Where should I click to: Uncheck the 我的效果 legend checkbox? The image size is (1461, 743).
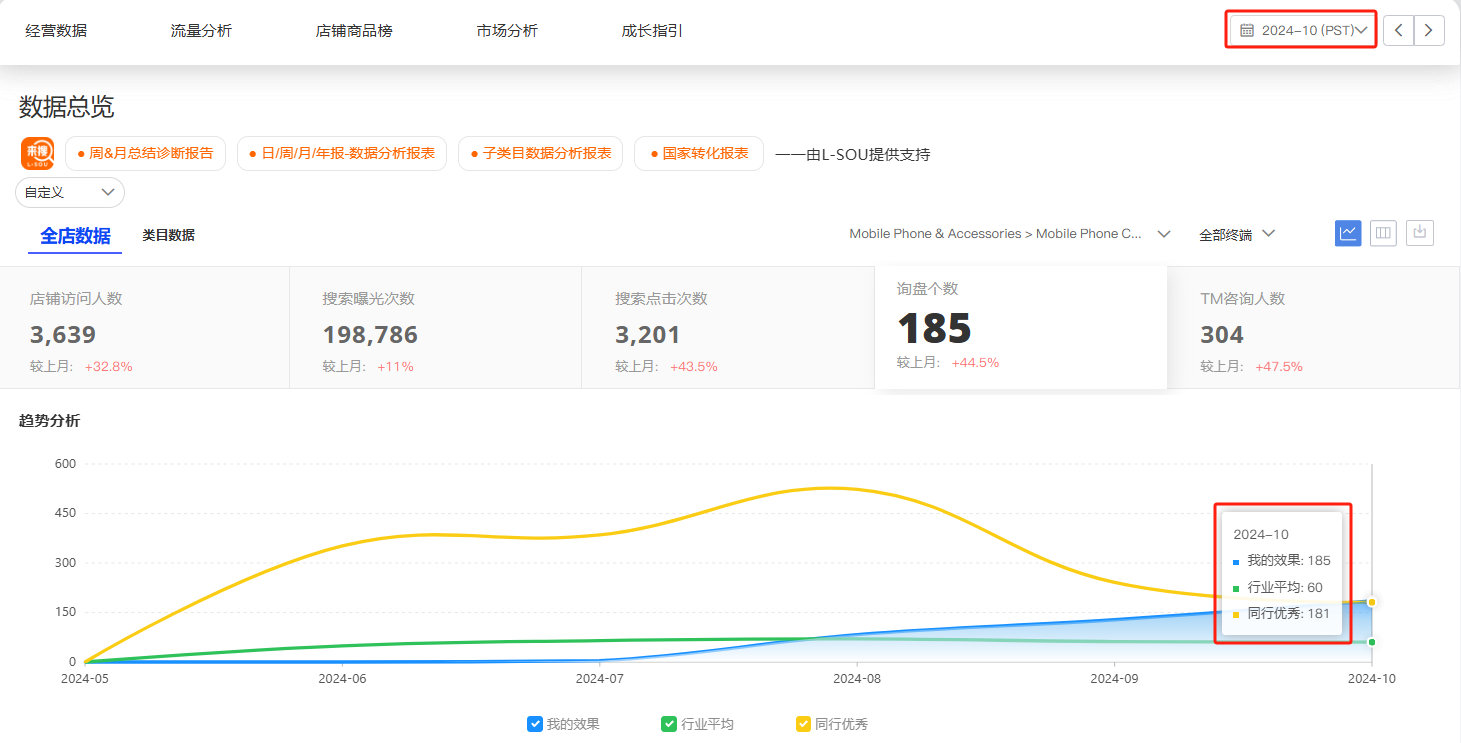point(535,724)
